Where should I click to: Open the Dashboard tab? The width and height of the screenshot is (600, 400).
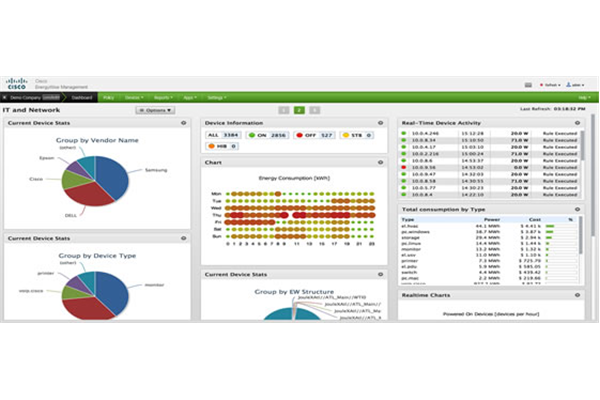pos(82,98)
